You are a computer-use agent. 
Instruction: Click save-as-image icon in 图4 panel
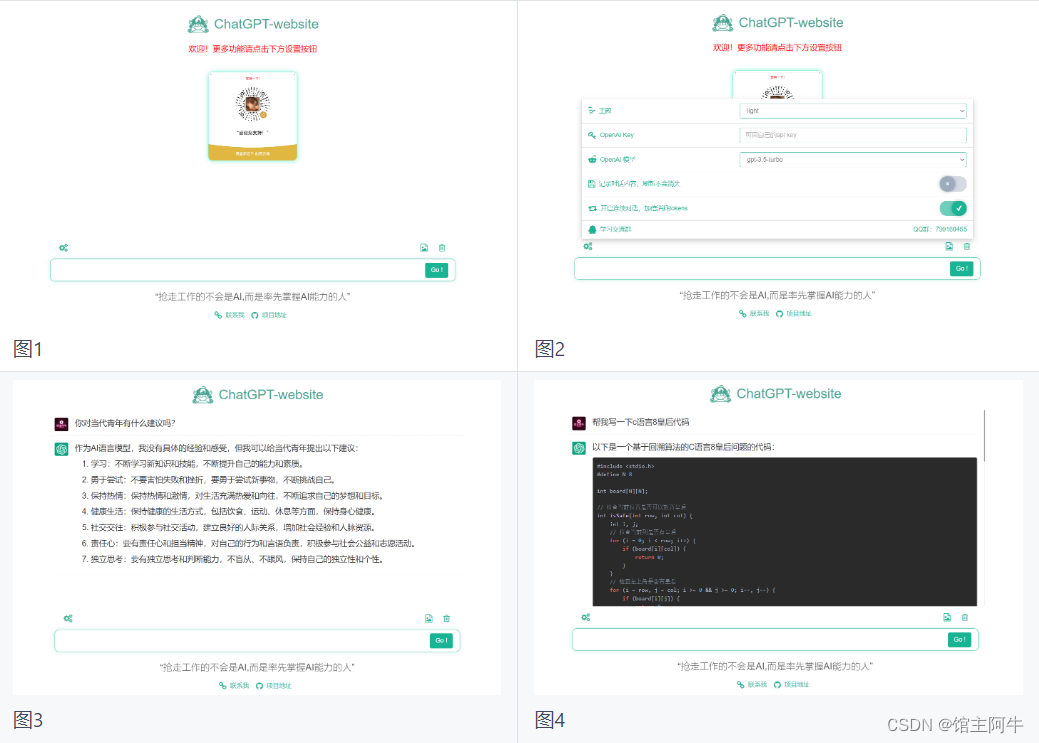(947, 617)
